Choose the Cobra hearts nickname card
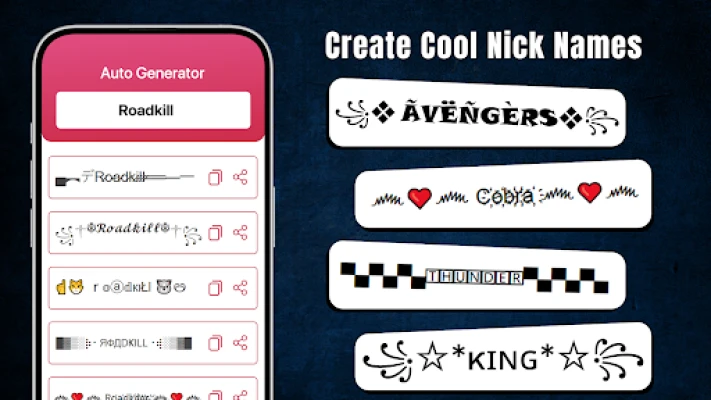711x400 pixels. point(503,195)
